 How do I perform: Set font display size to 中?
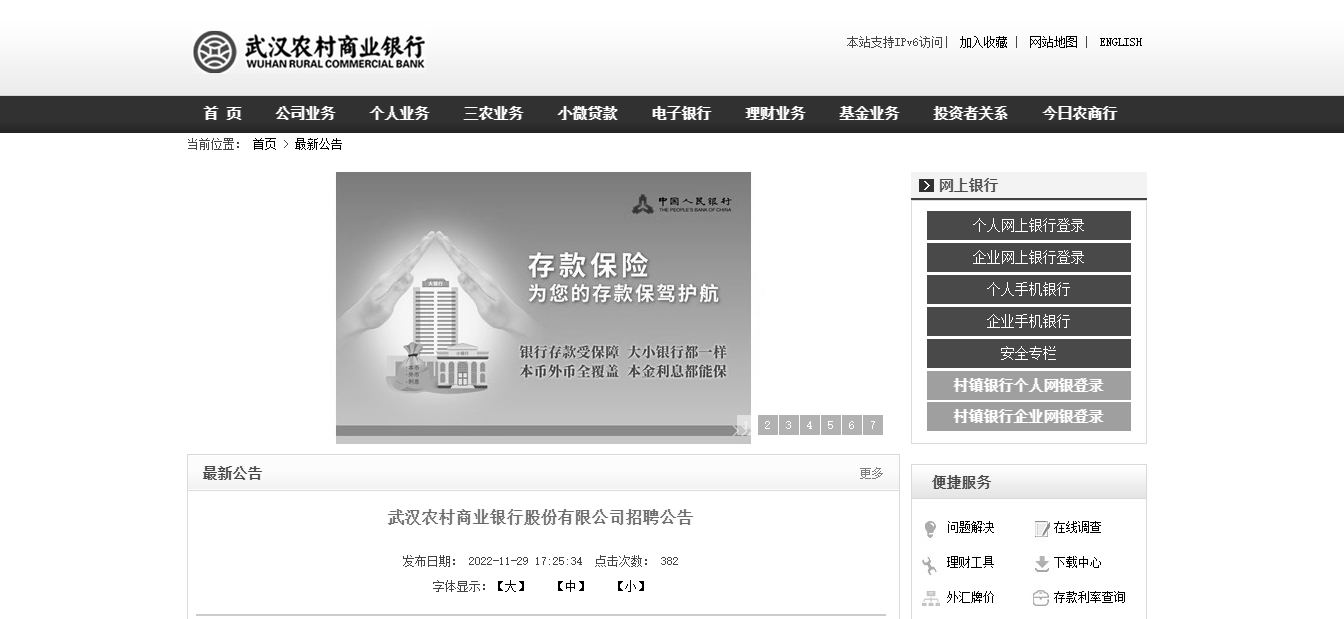pyautogui.click(x=570, y=586)
